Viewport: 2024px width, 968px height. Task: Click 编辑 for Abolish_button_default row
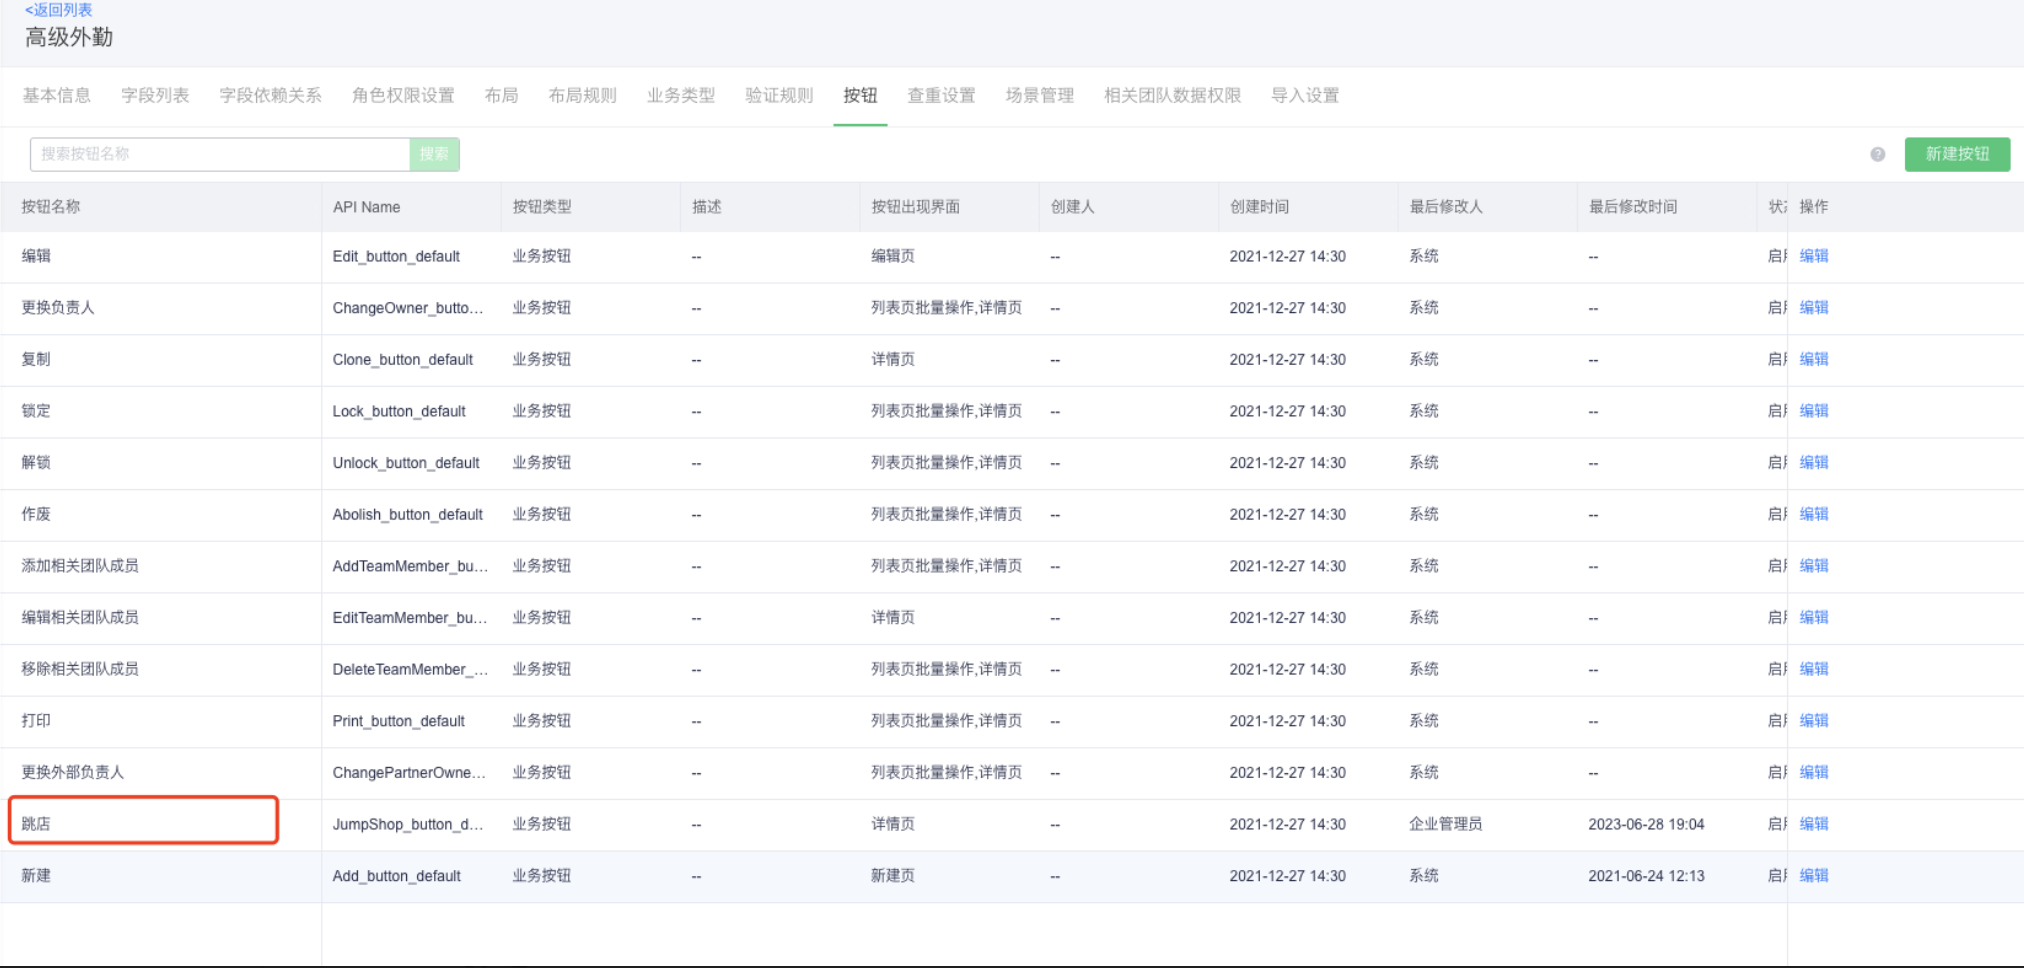coord(1813,514)
